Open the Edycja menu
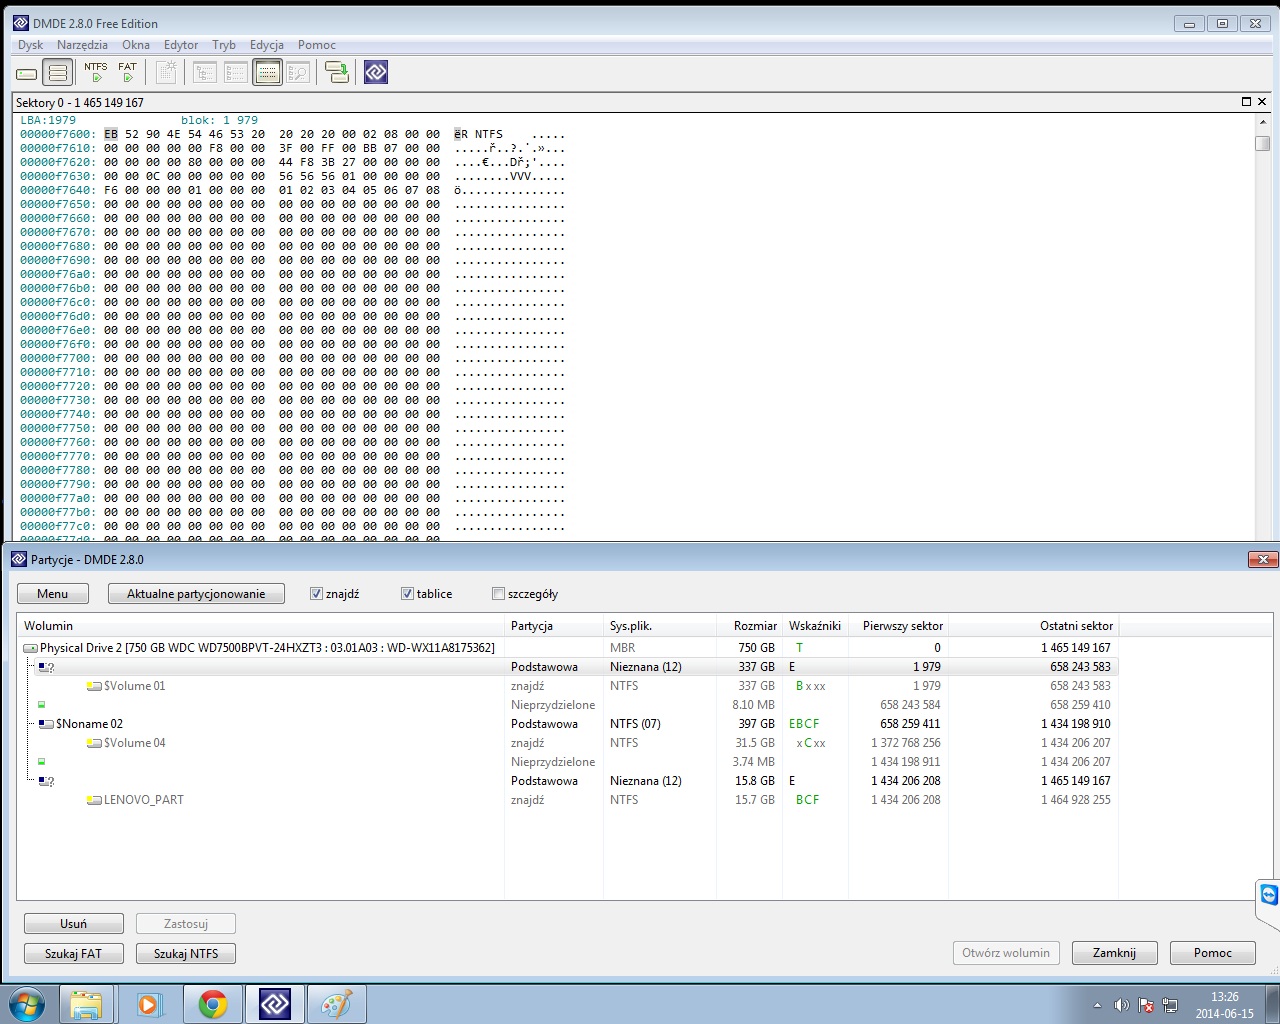The width and height of the screenshot is (1280, 1024). 267,45
